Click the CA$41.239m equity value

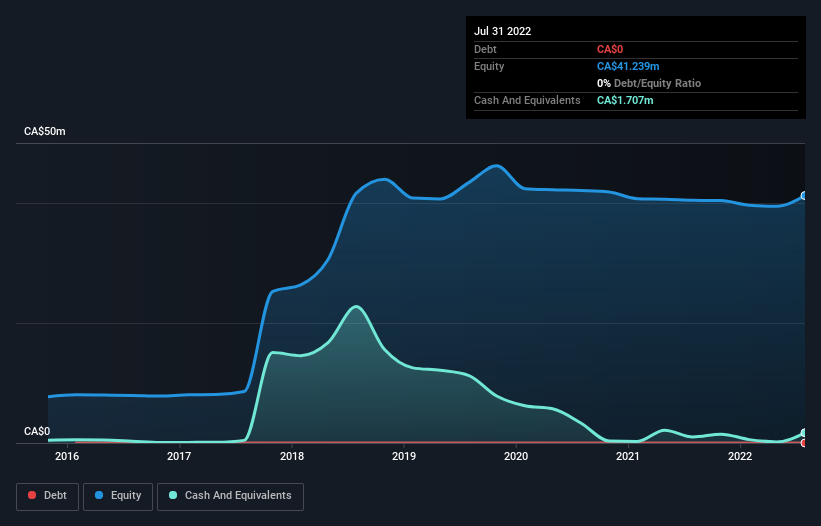click(628, 66)
